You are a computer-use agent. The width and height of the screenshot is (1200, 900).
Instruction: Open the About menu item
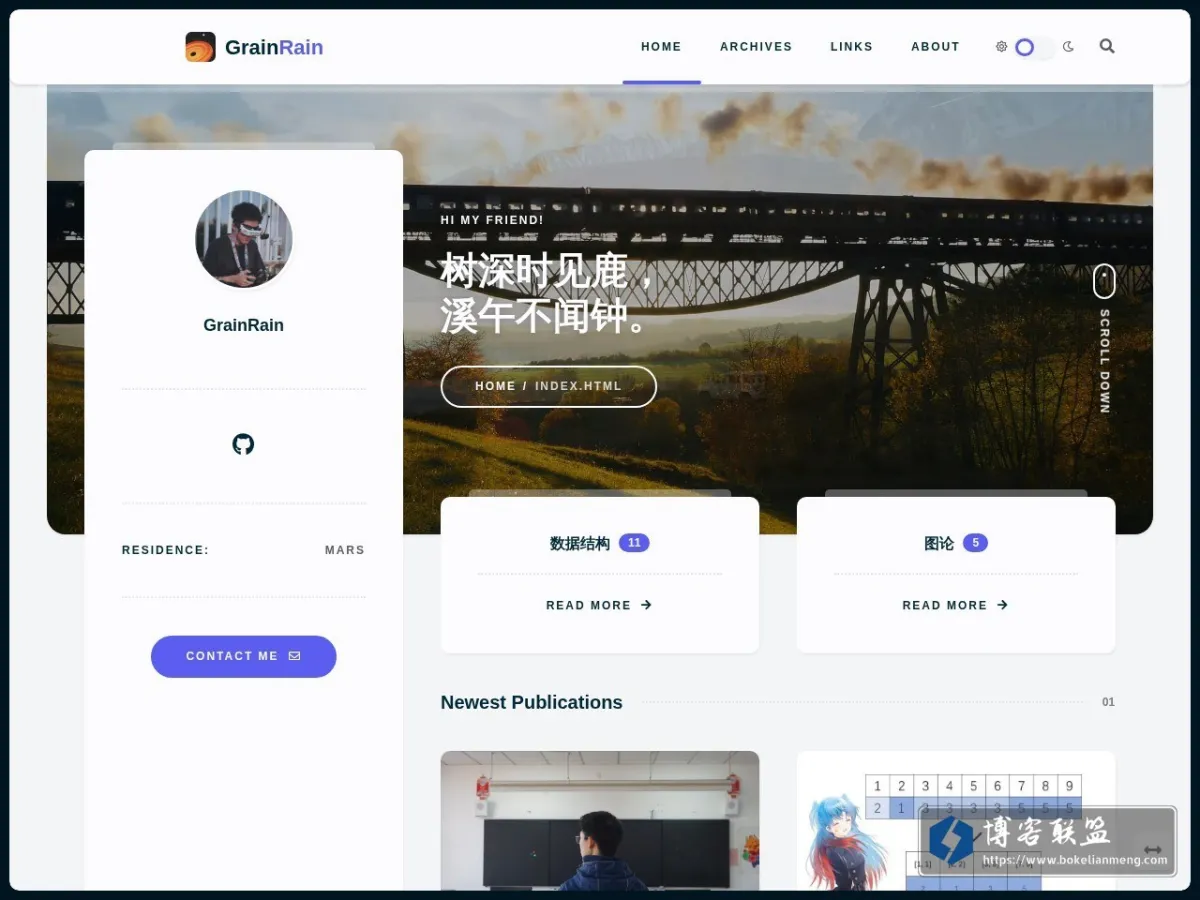pyautogui.click(x=935, y=47)
